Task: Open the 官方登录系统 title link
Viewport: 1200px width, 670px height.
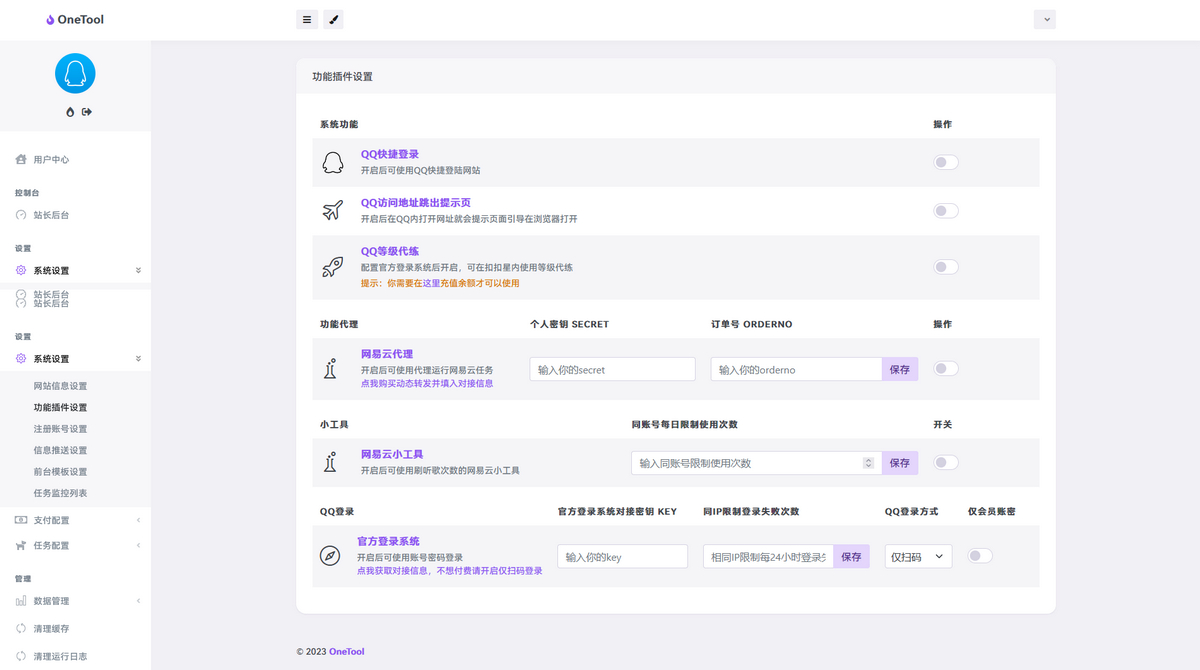Action: (388, 541)
